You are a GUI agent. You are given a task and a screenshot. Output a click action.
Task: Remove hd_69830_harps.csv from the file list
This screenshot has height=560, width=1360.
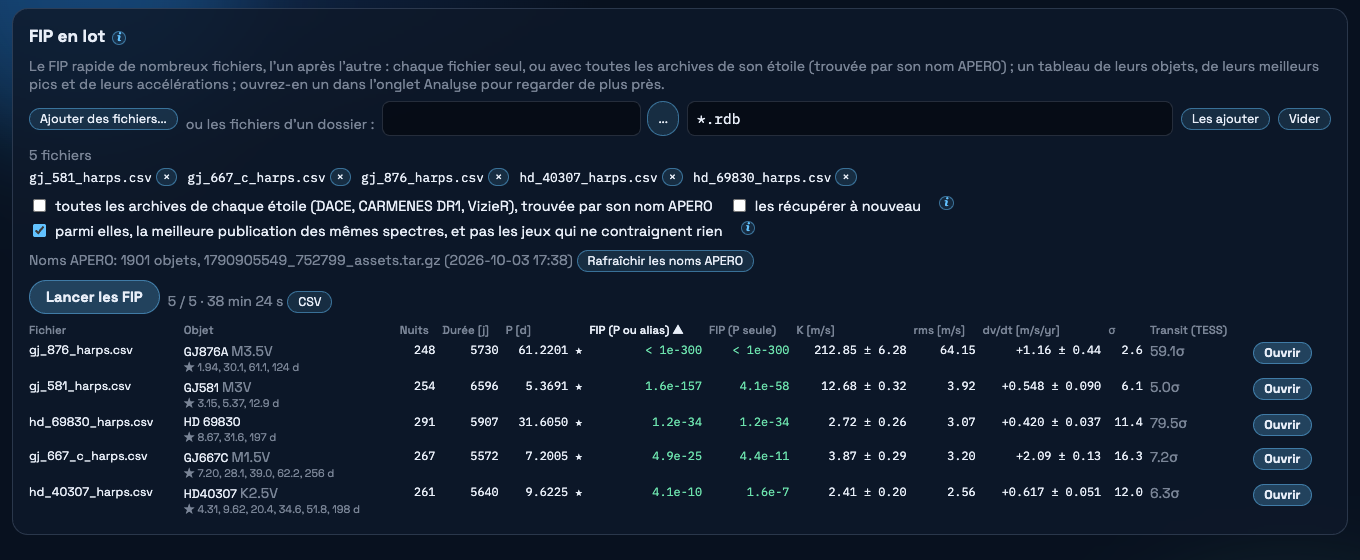tap(847, 177)
